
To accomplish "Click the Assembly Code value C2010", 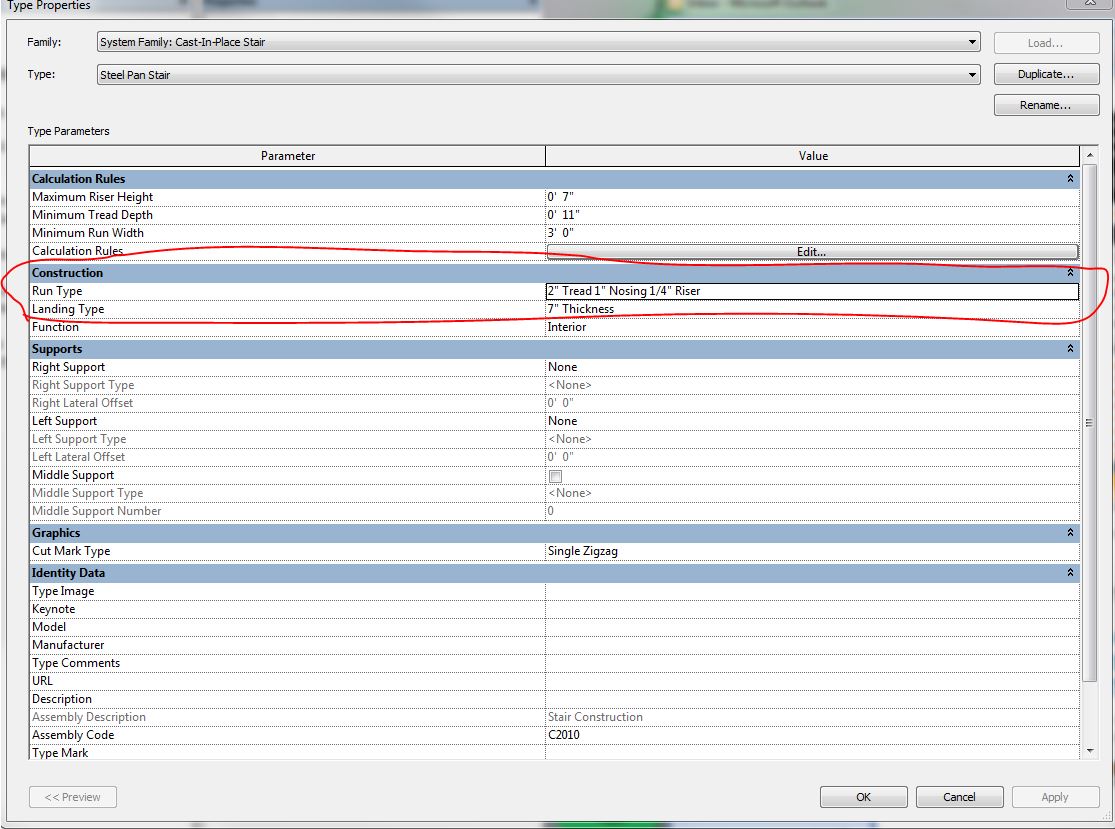I will point(812,735).
